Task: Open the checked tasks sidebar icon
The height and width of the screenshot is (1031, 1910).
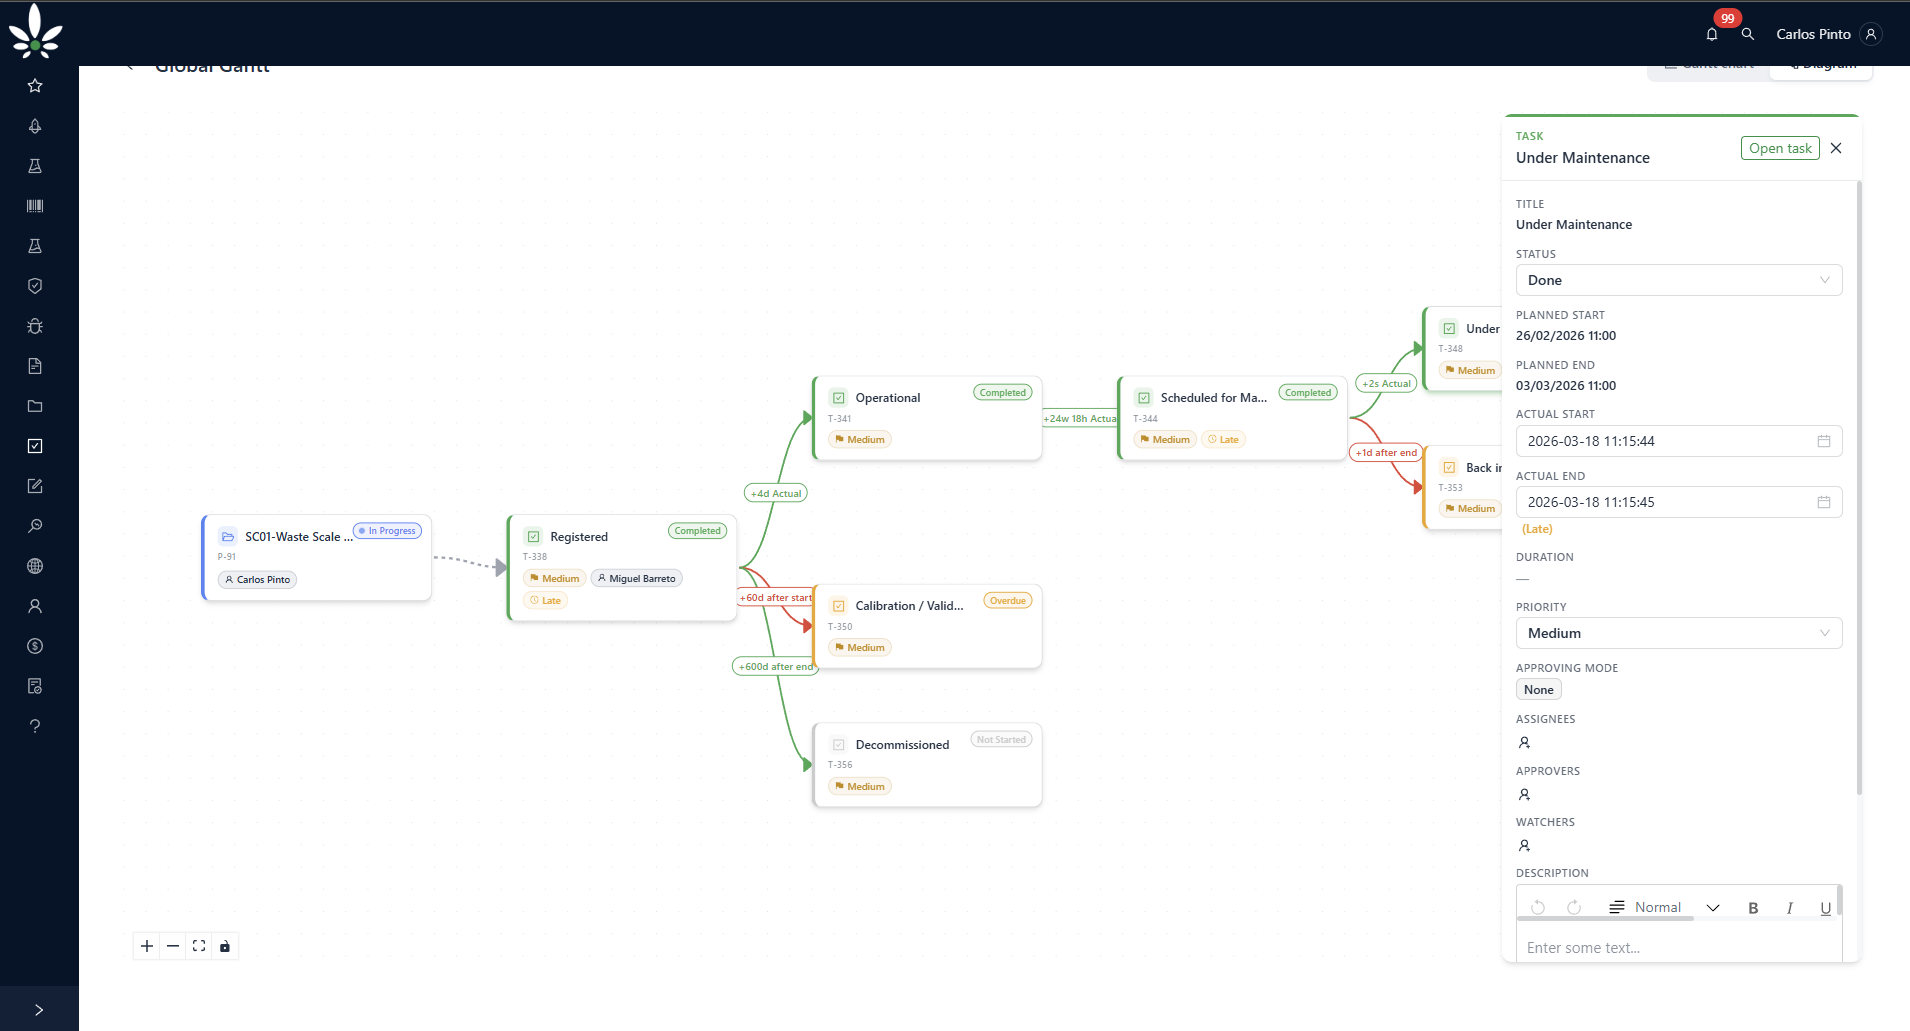Action: click(x=35, y=446)
